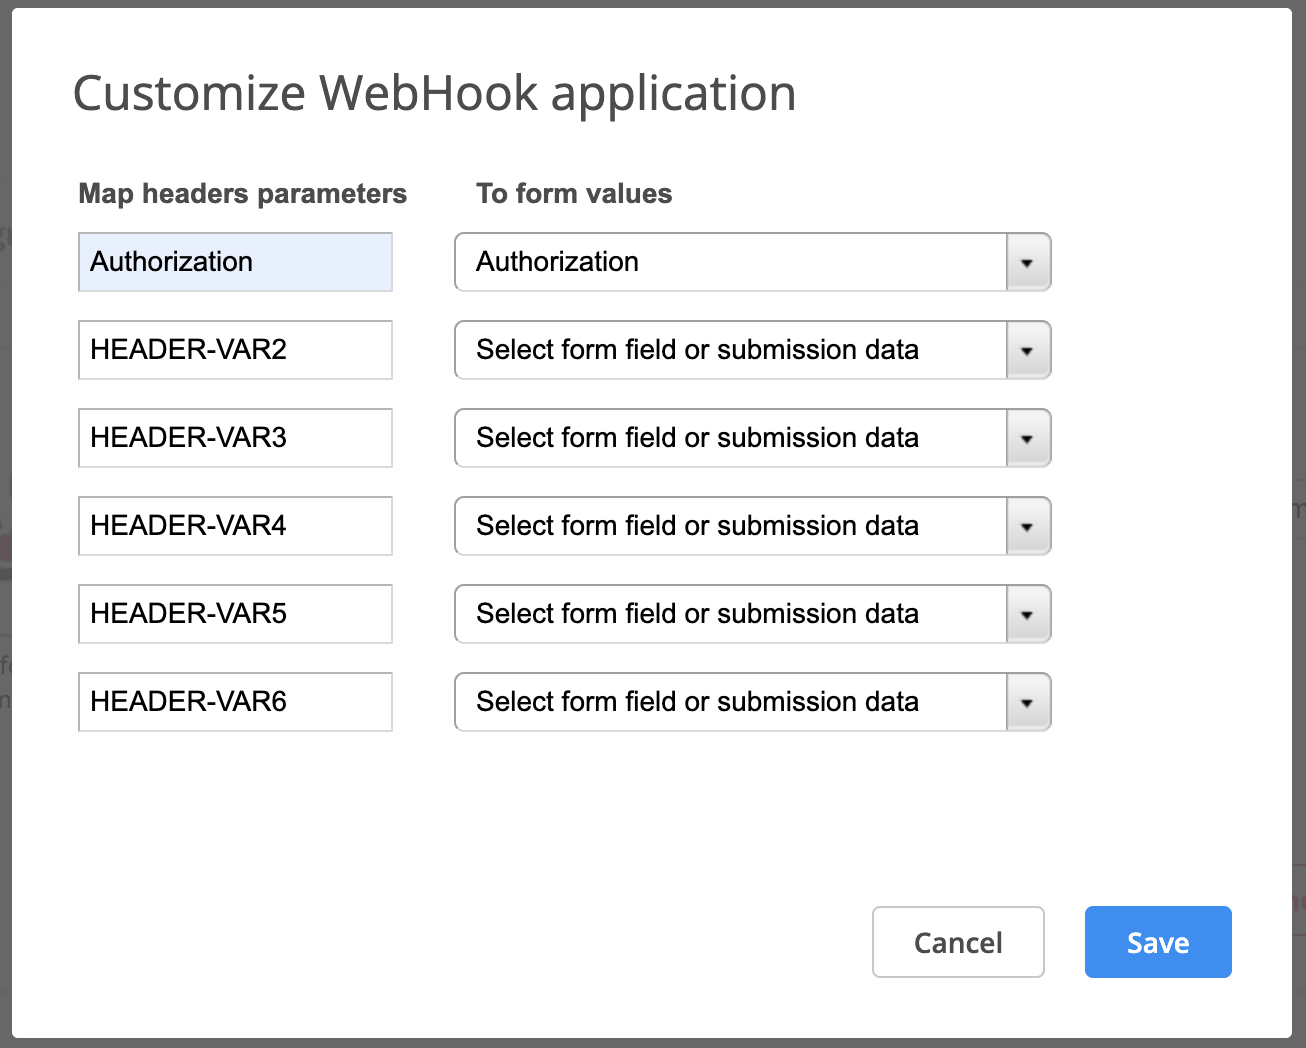Click the HEADER-VAR5 parameter text box

click(x=235, y=615)
